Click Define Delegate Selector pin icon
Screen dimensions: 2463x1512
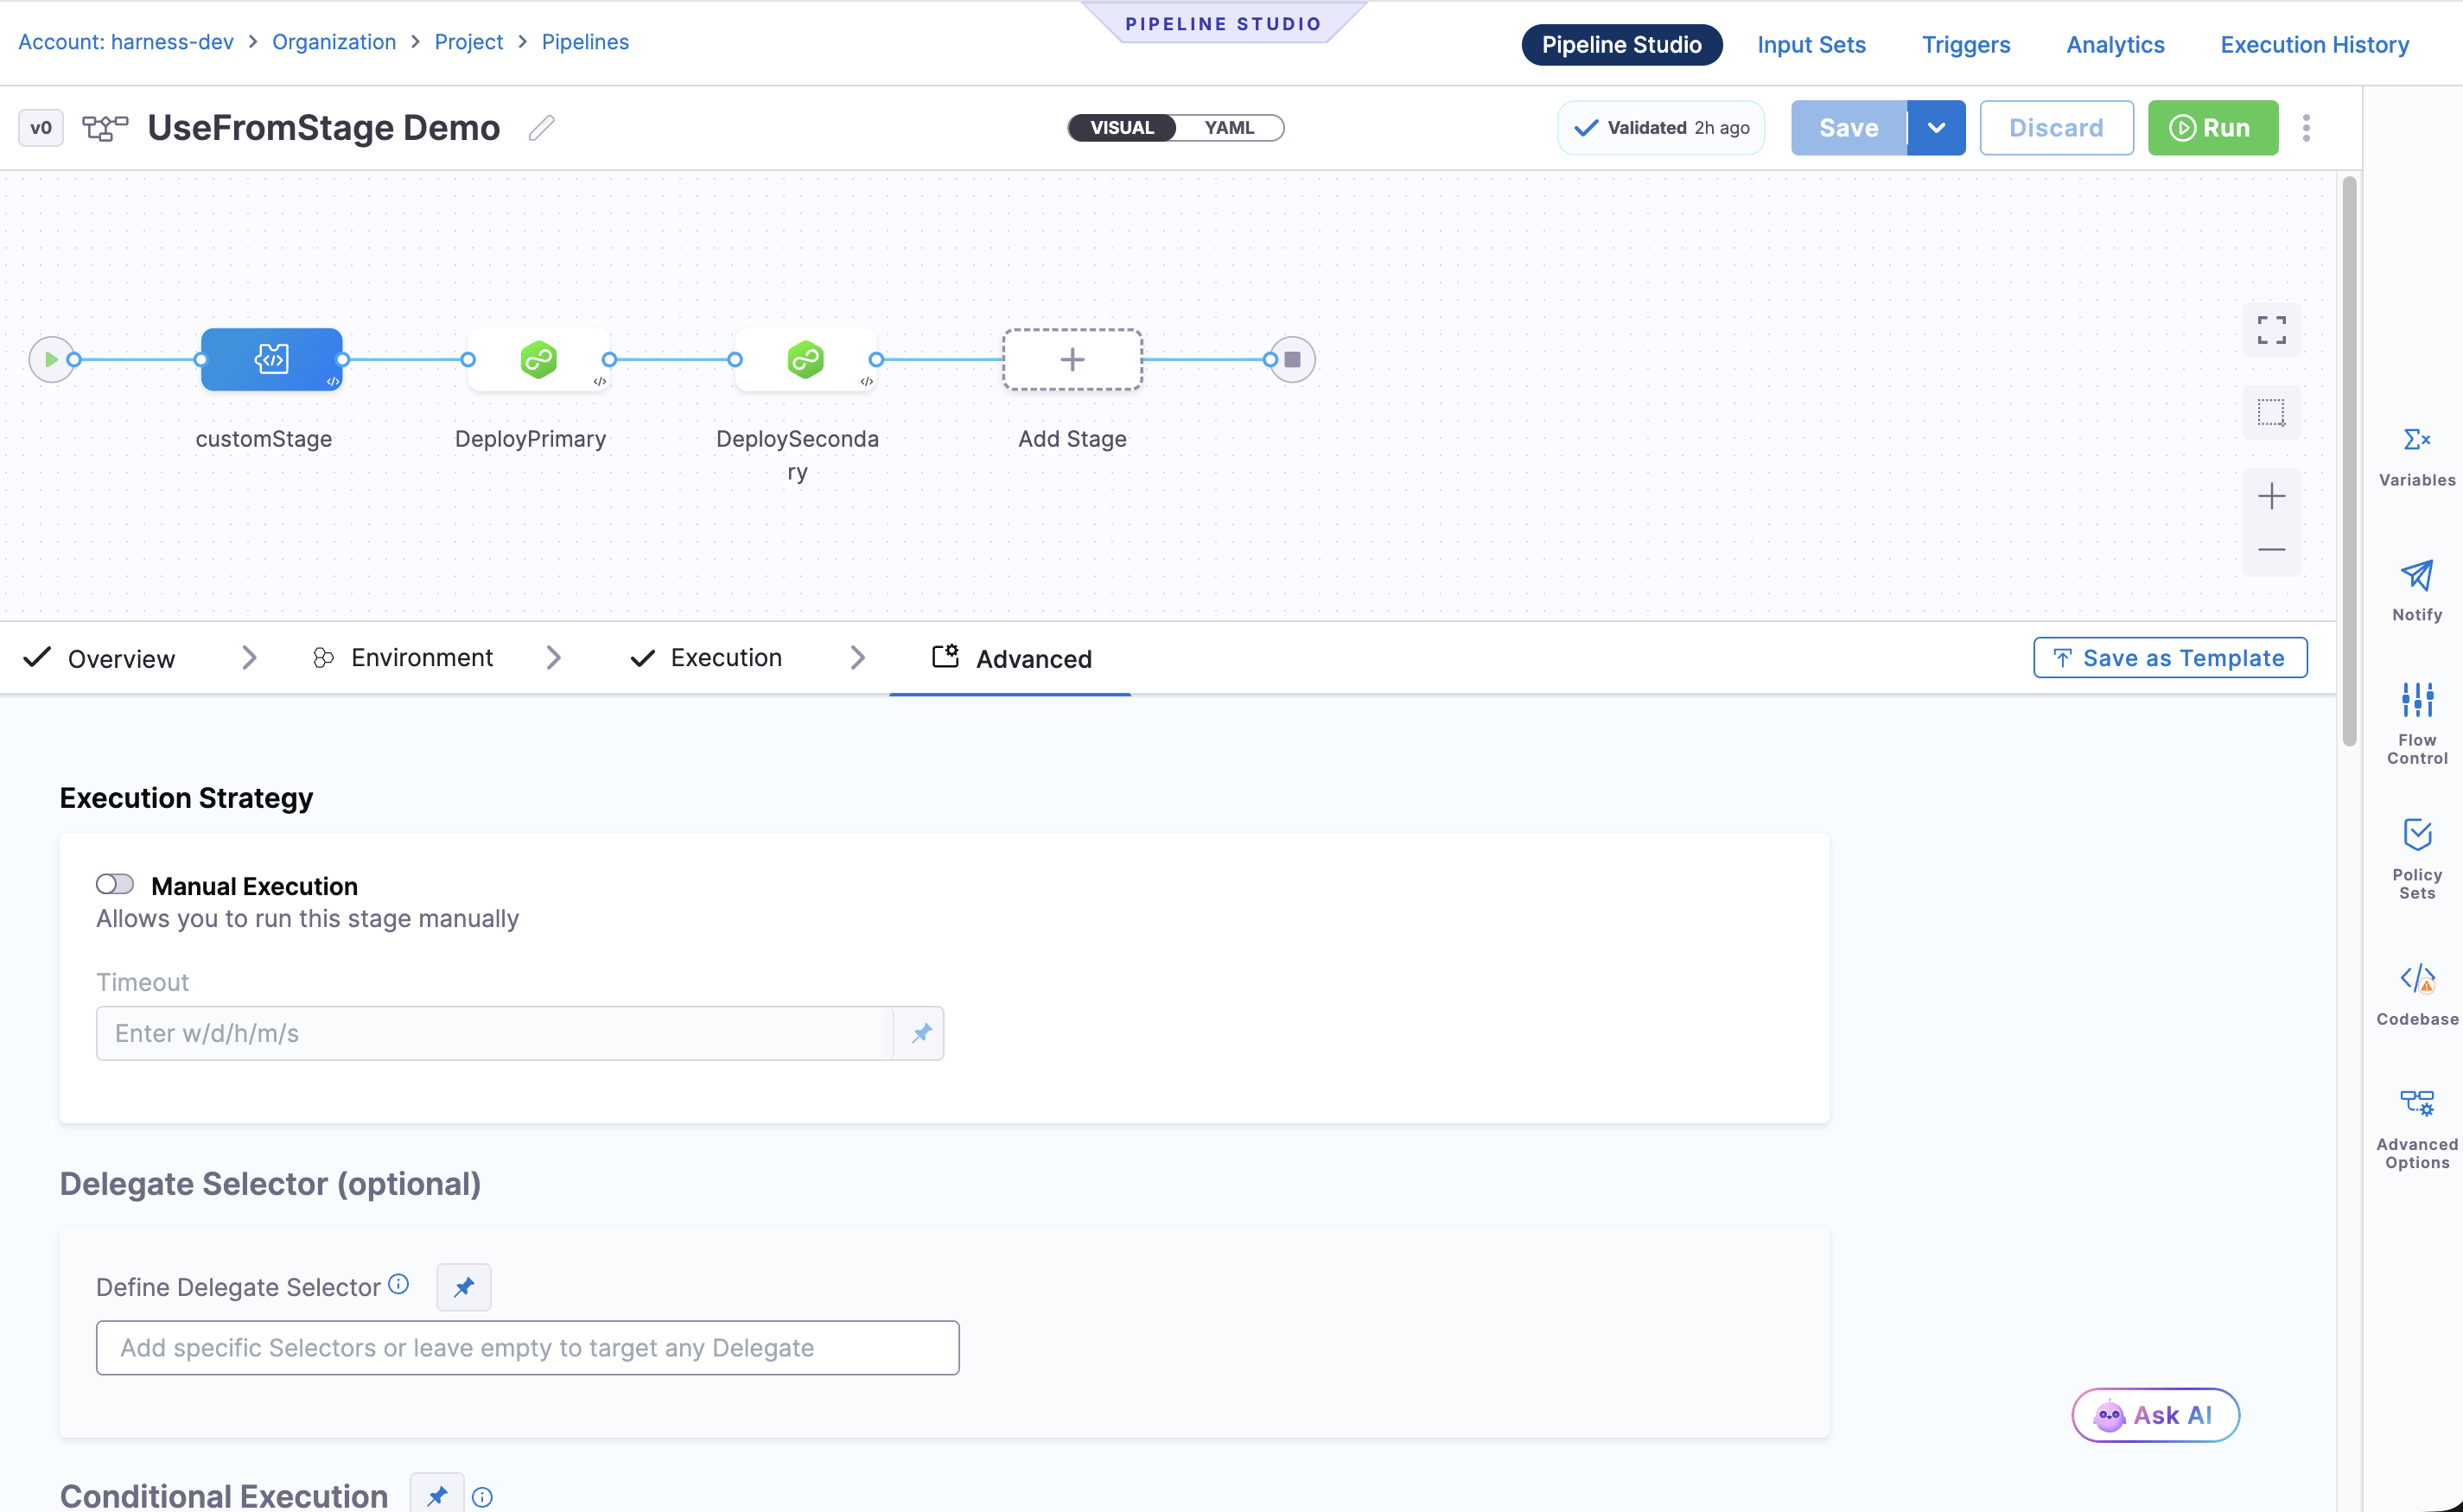pyautogui.click(x=464, y=1287)
